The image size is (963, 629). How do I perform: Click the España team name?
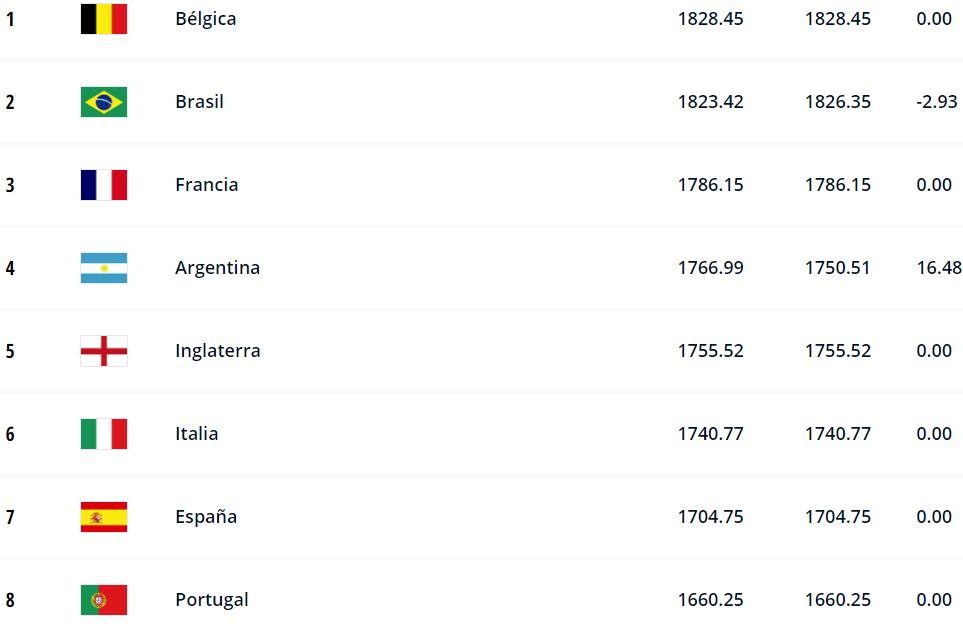click(x=206, y=517)
